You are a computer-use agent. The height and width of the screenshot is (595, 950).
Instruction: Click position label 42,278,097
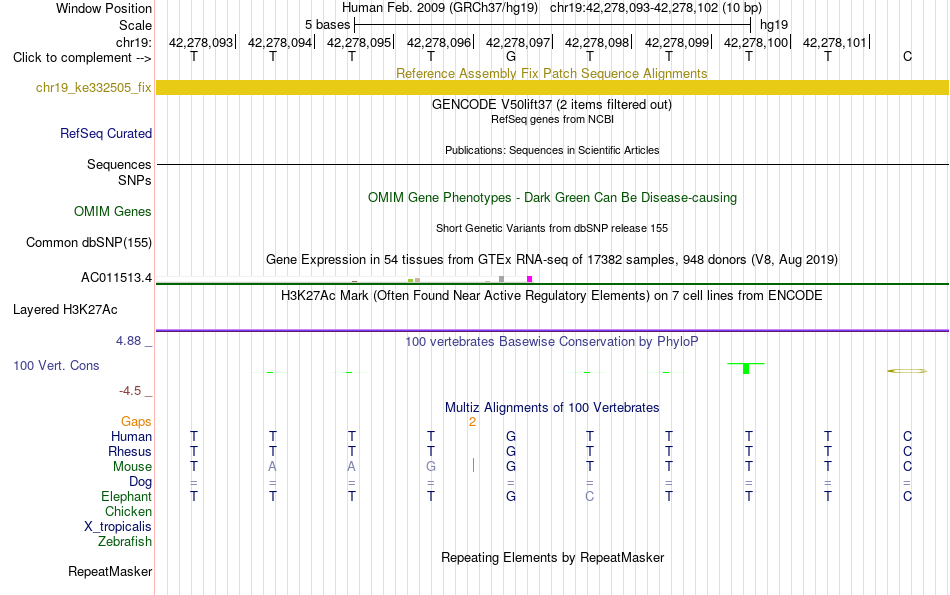tap(518, 42)
